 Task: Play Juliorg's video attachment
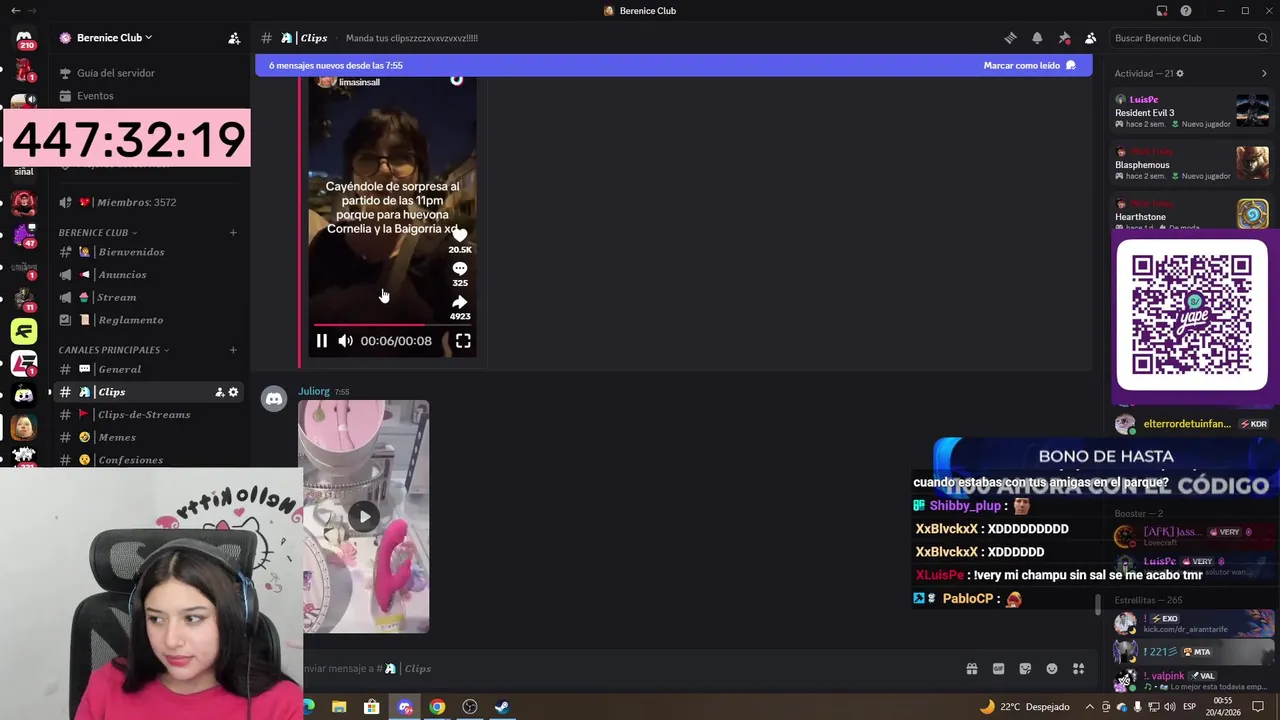364,517
